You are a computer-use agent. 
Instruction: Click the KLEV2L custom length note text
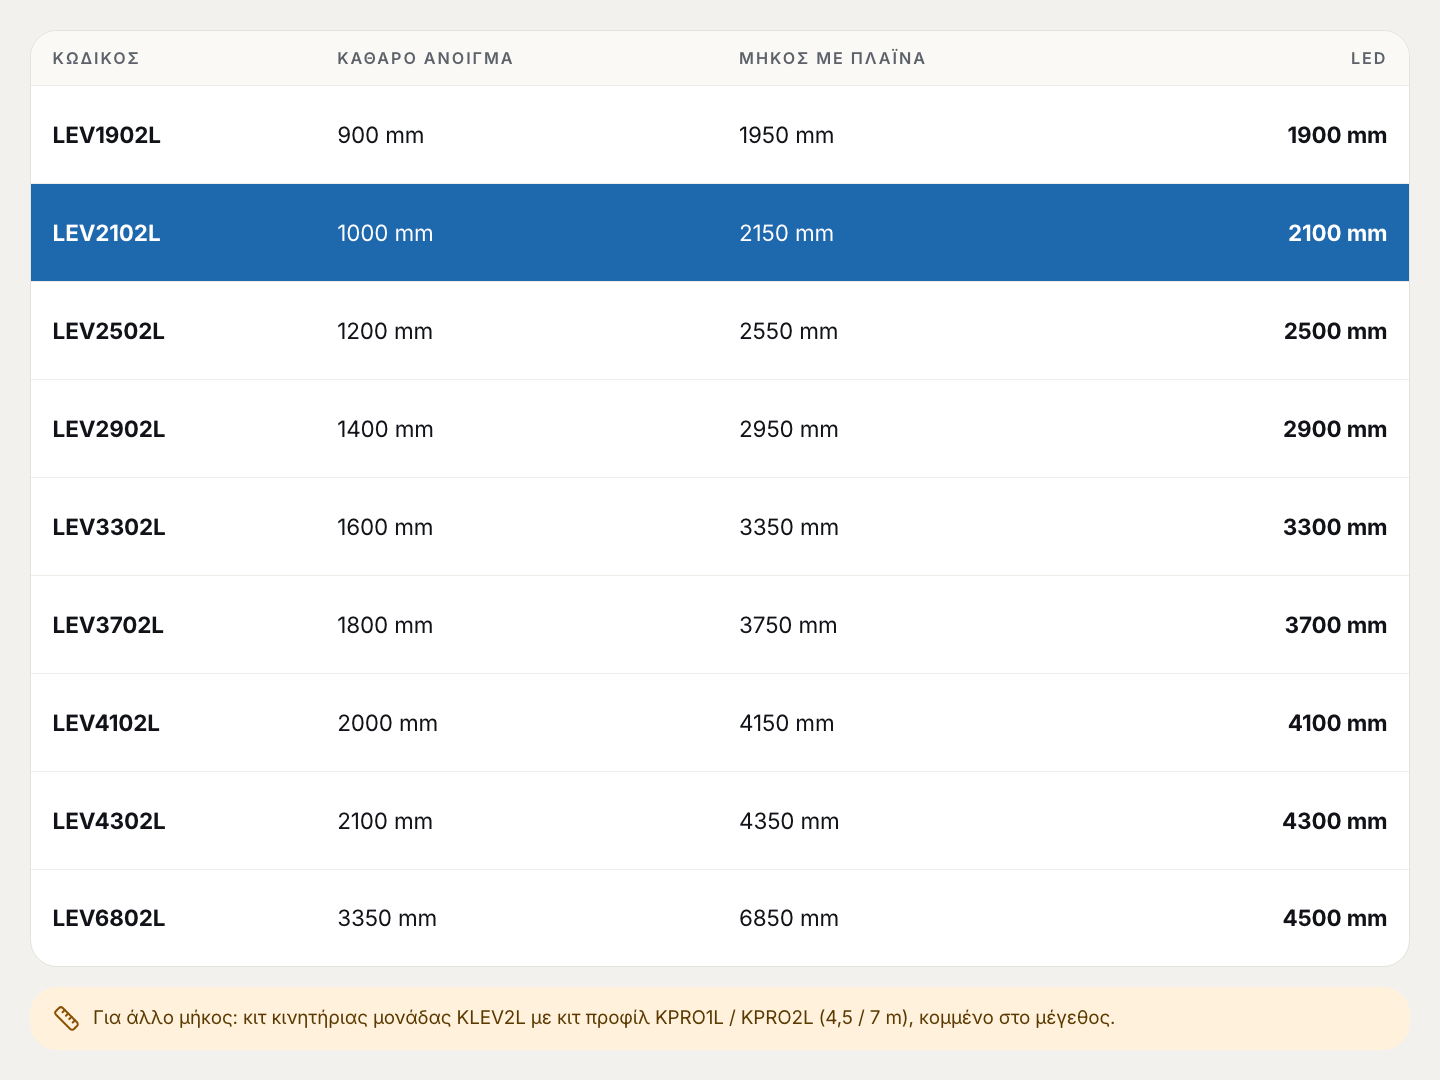coord(604,1018)
